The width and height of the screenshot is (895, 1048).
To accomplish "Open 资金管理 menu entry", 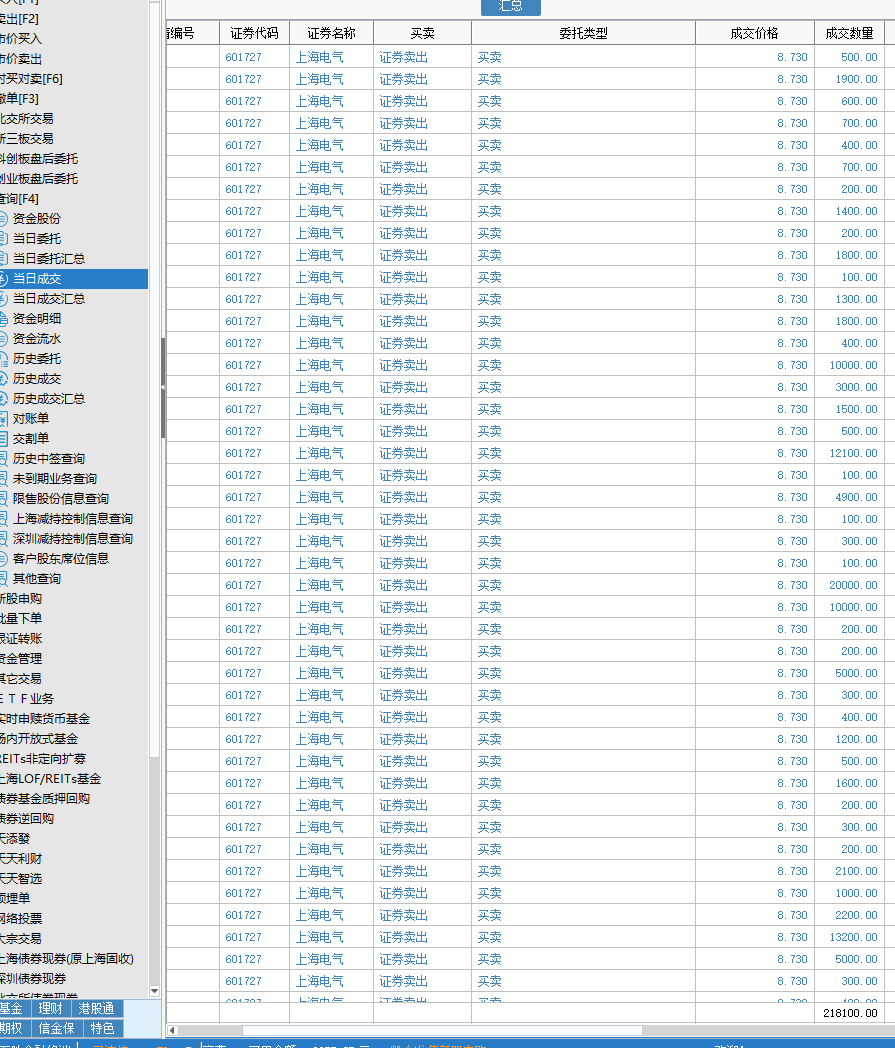I will pyautogui.click(x=20, y=659).
